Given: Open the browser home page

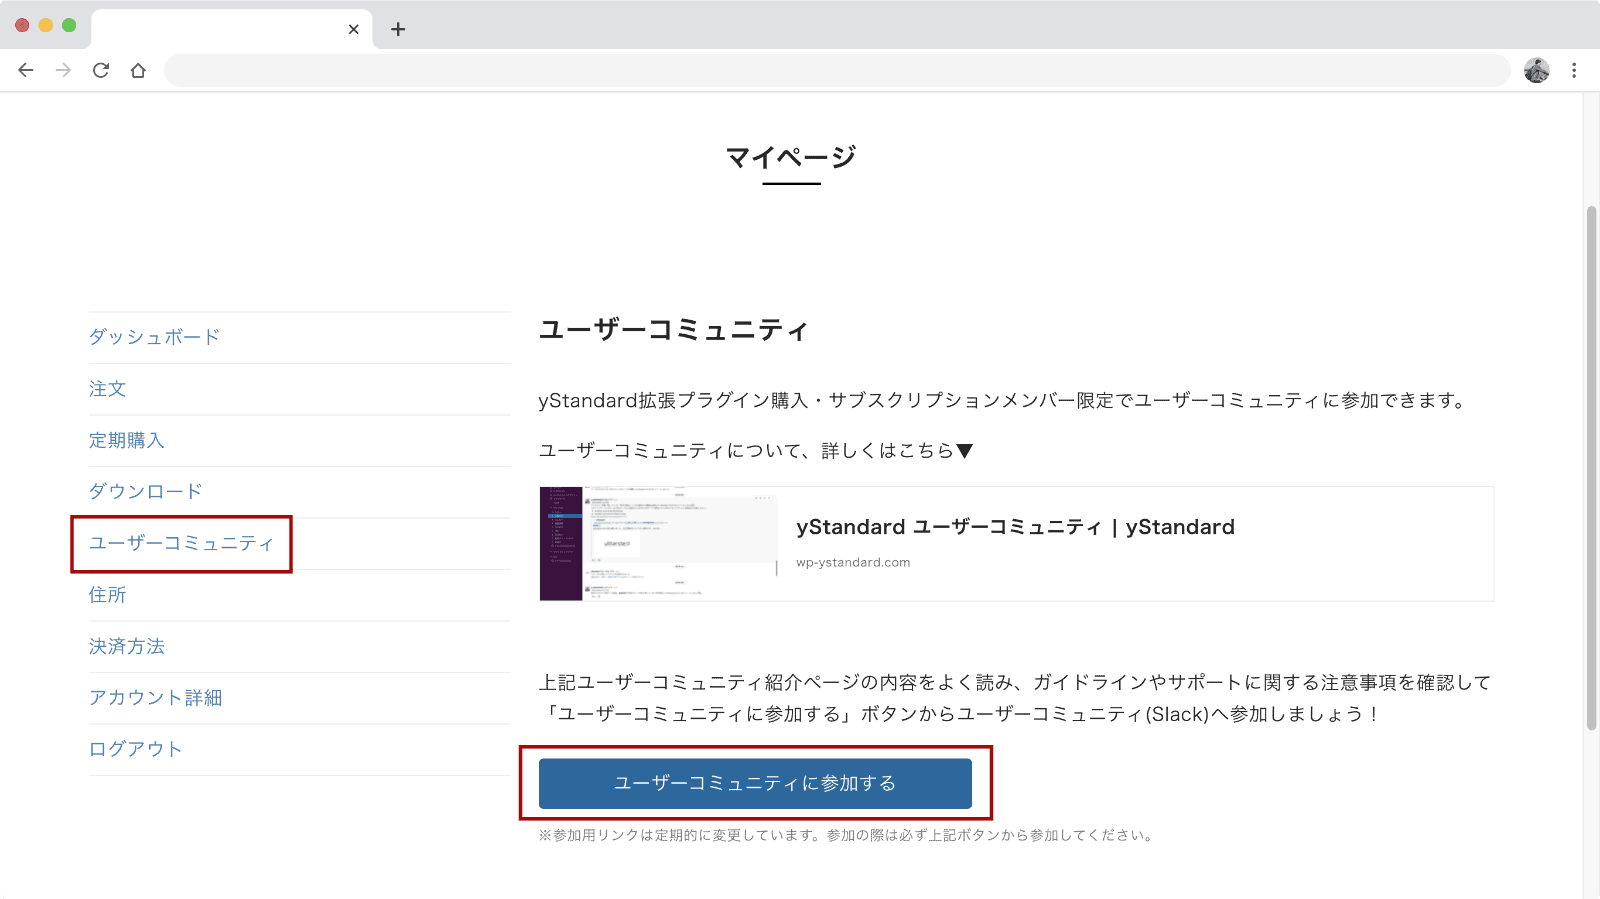Looking at the screenshot, I should pos(138,70).
